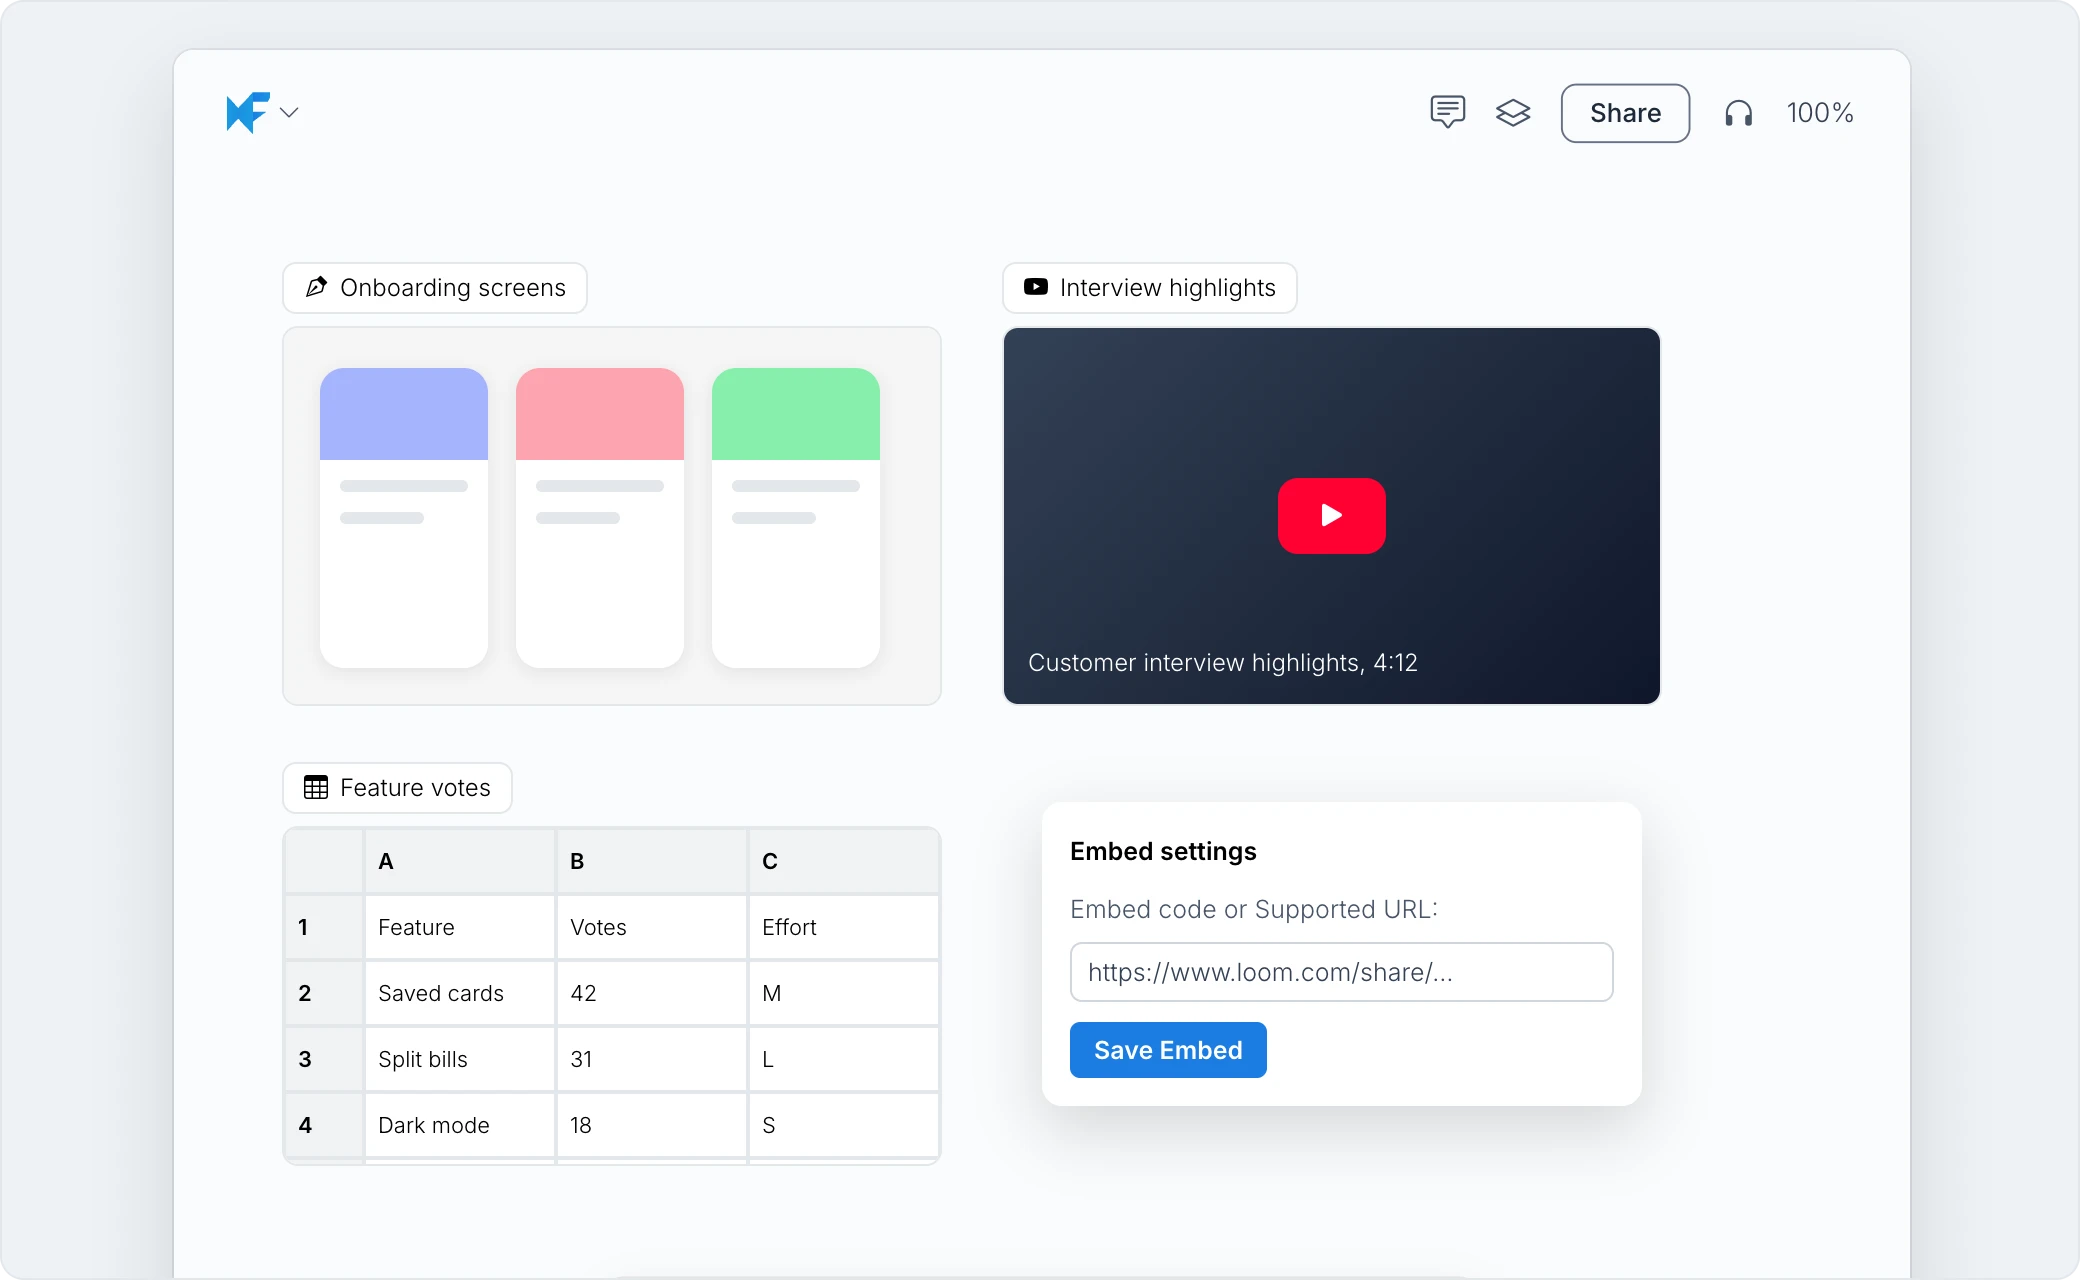Click the 'Embed settings' heading
Viewport: 2080px width, 1280px height.
click(x=1163, y=851)
